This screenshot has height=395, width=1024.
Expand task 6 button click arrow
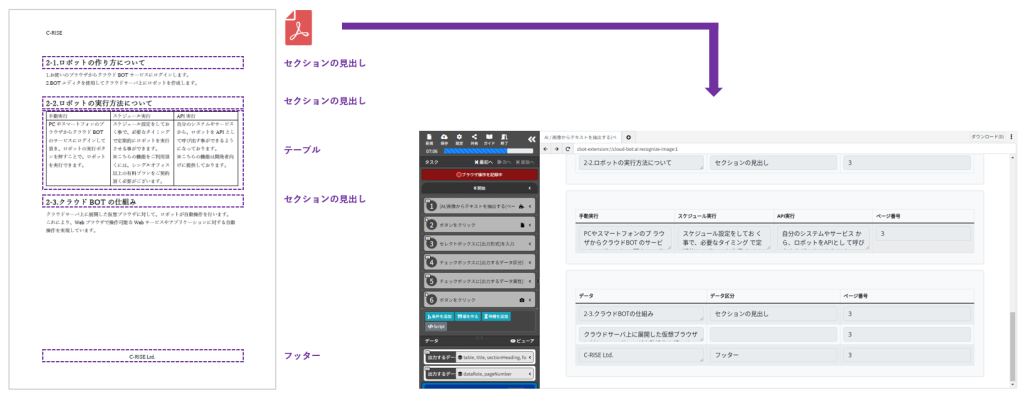530,300
